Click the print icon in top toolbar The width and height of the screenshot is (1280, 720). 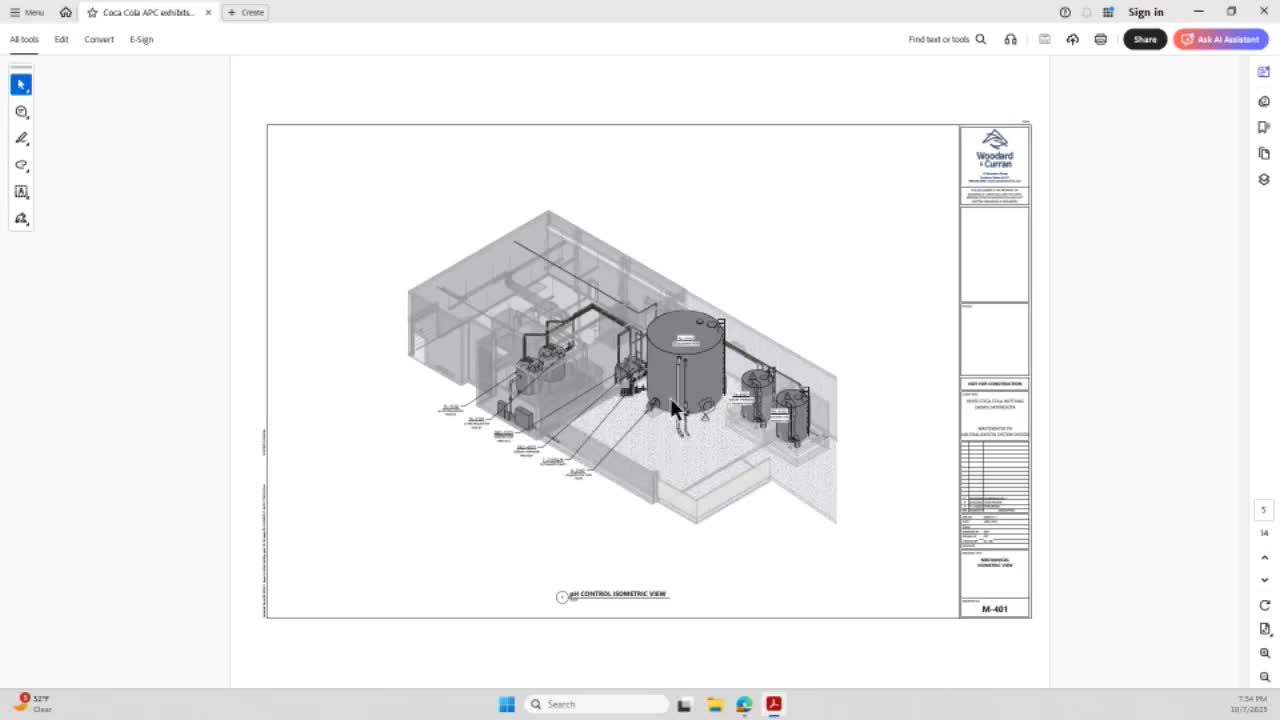coord(1100,39)
